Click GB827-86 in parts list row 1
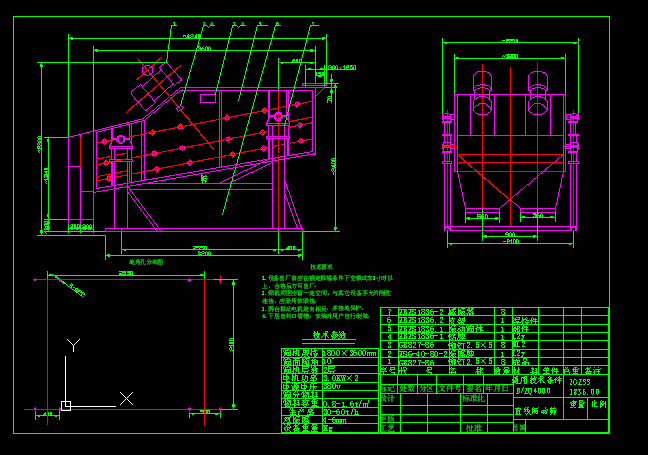The height and width of the screenshot is (455, 648). click(x=417, y=362)
